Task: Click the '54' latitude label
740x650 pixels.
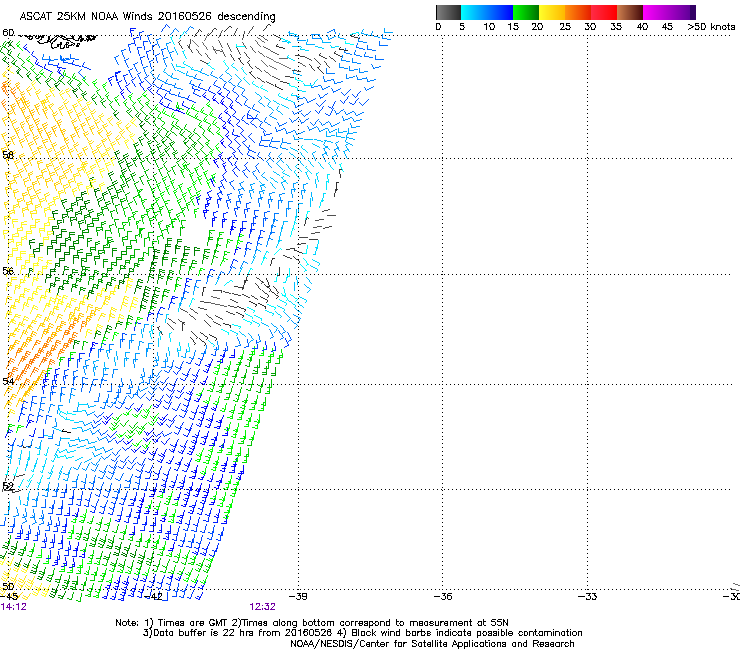Action: pos(8,381)
